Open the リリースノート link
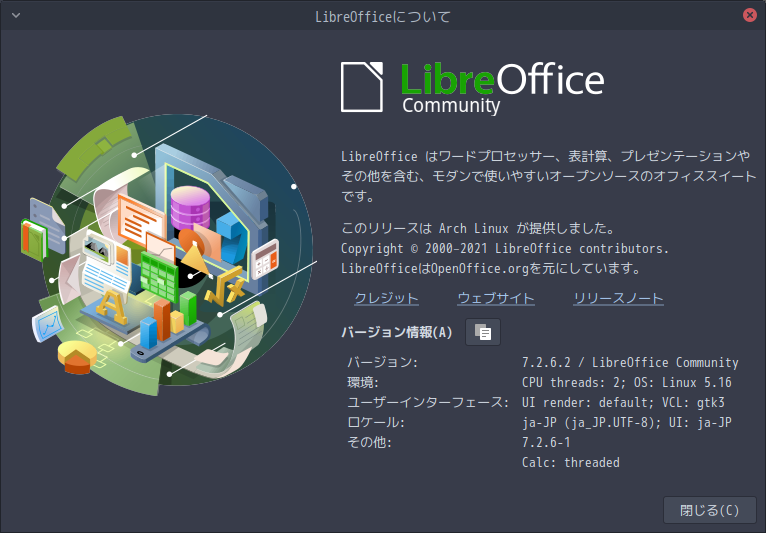 point(618,298)
